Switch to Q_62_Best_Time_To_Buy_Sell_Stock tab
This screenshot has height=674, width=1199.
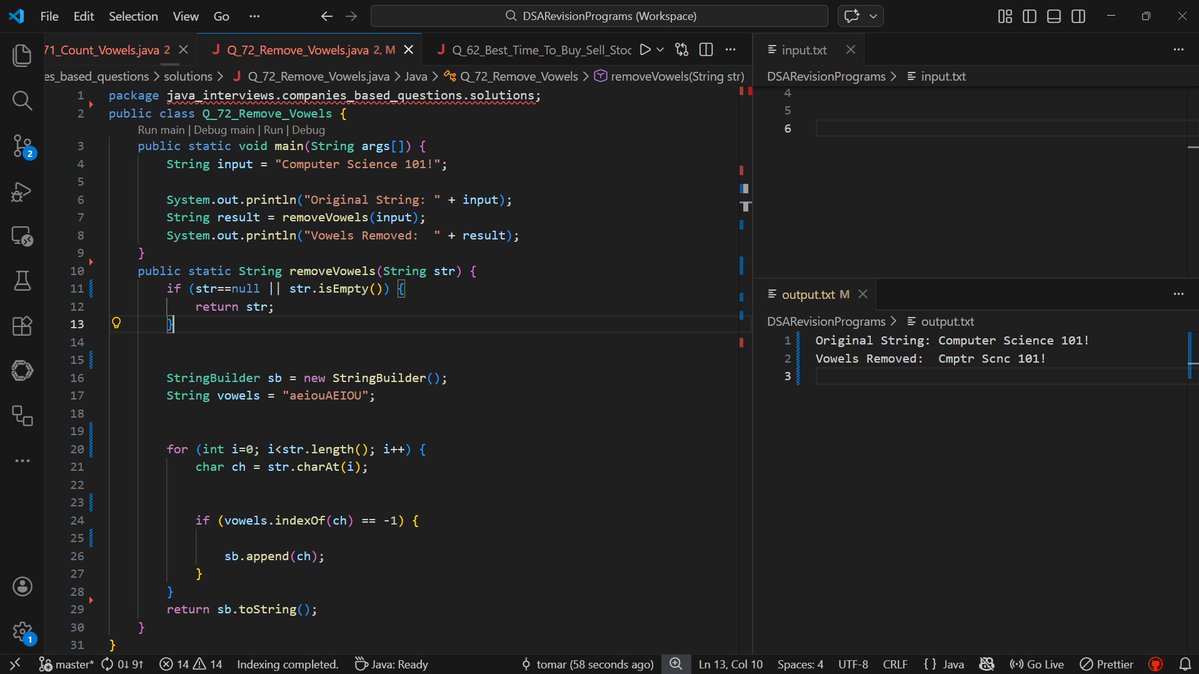(x=541, y=50)
